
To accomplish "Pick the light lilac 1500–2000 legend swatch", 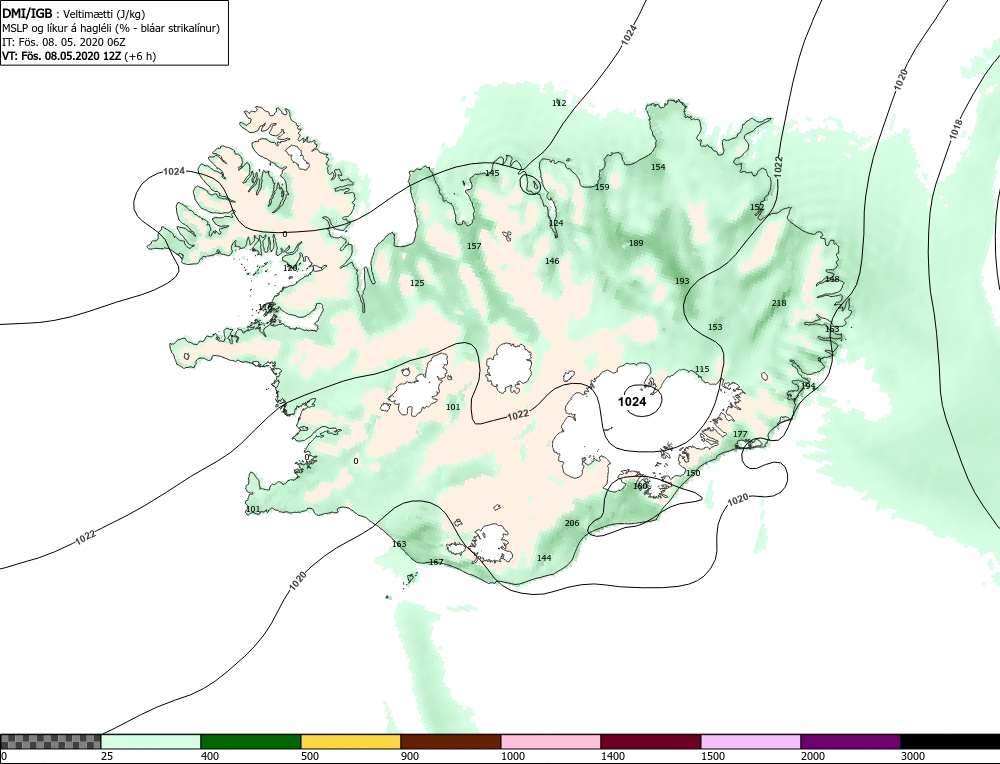I will (751, 741).
